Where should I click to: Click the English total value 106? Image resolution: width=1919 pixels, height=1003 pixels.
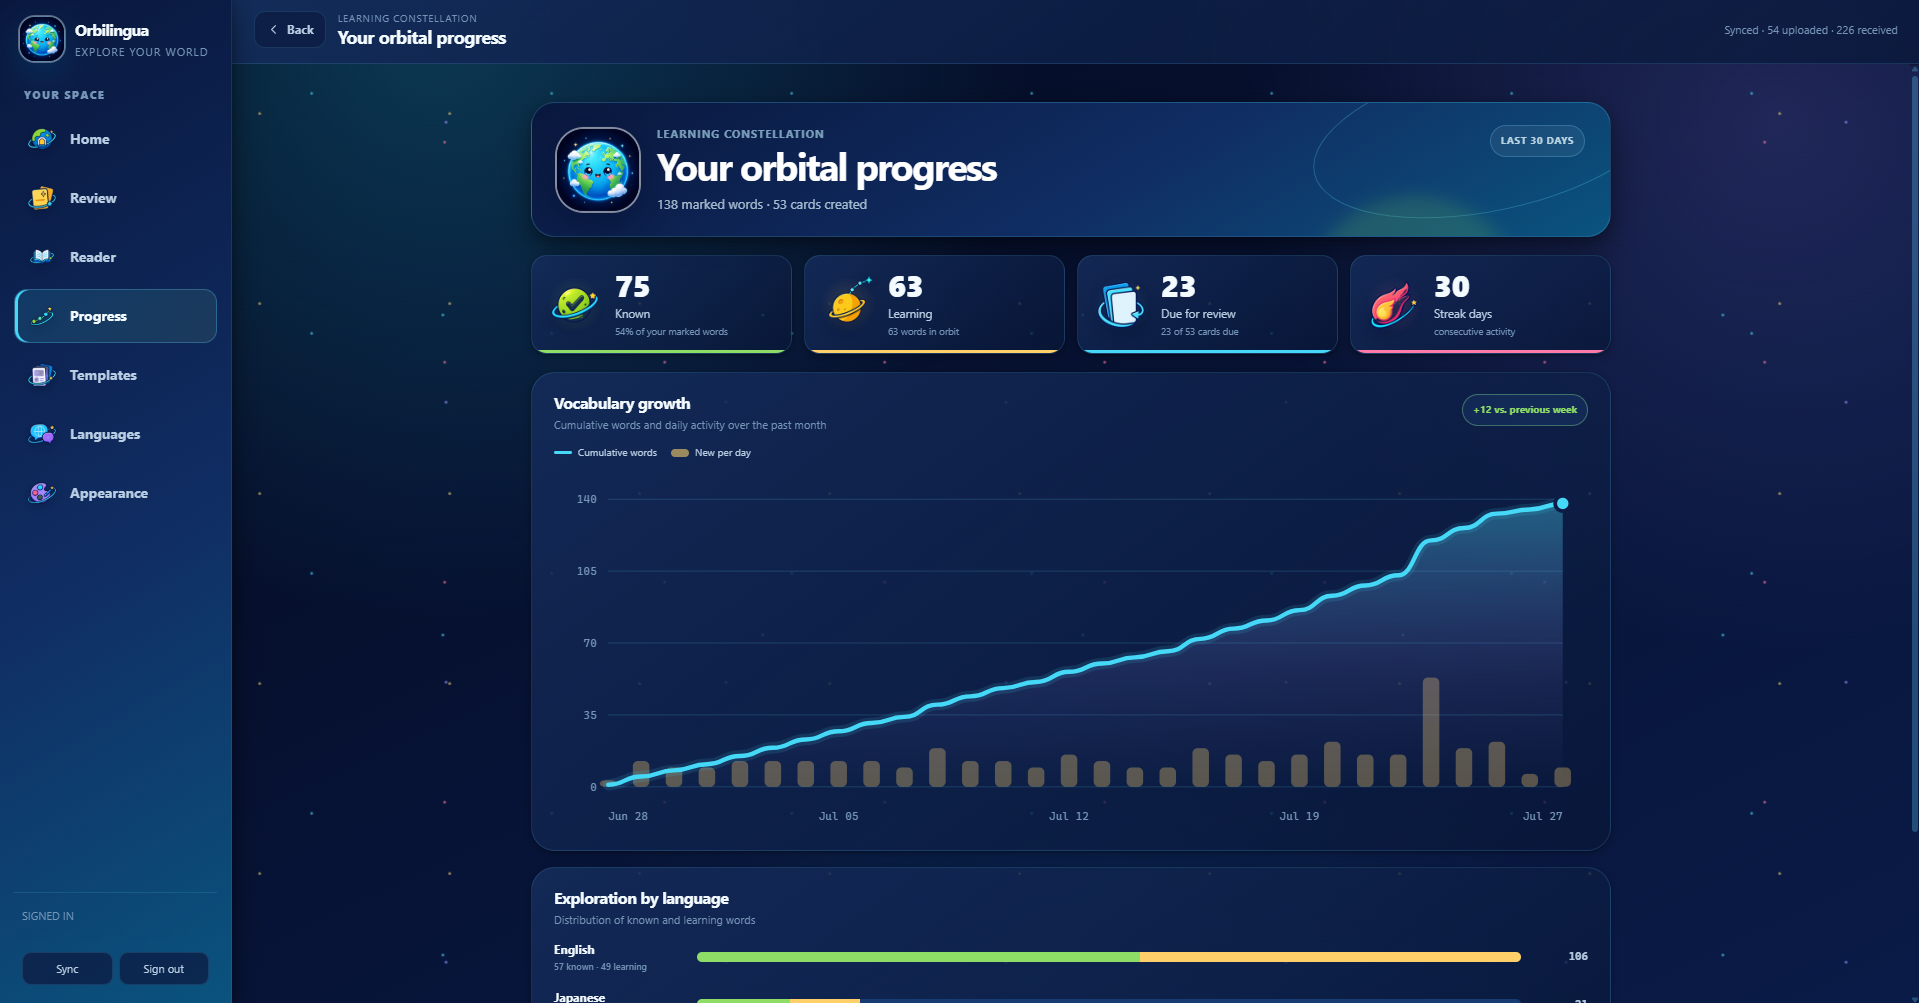[1578, 957]
